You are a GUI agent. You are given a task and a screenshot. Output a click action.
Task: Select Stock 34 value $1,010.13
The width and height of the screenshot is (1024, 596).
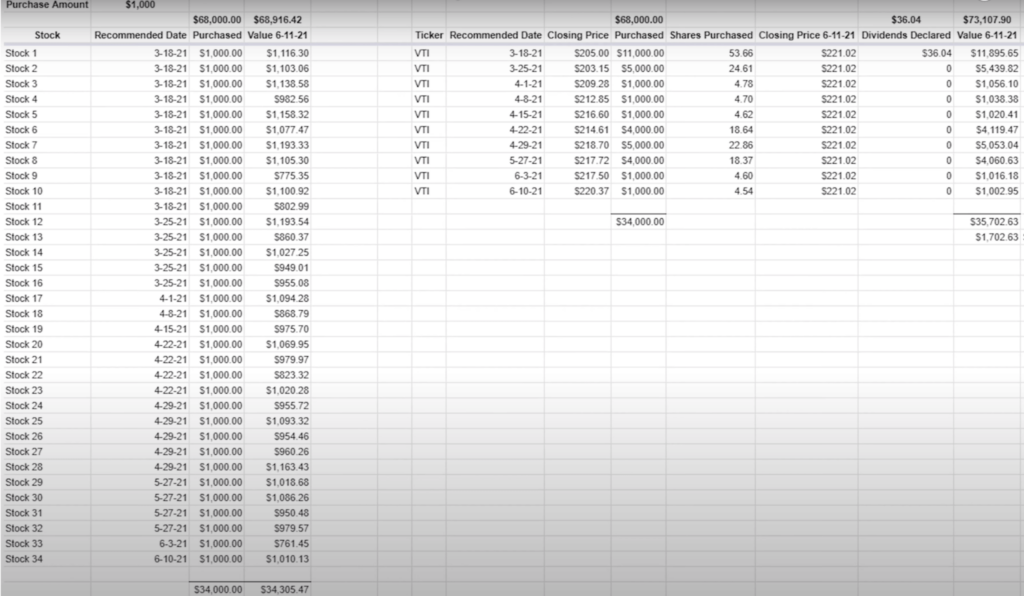(287, 559)
